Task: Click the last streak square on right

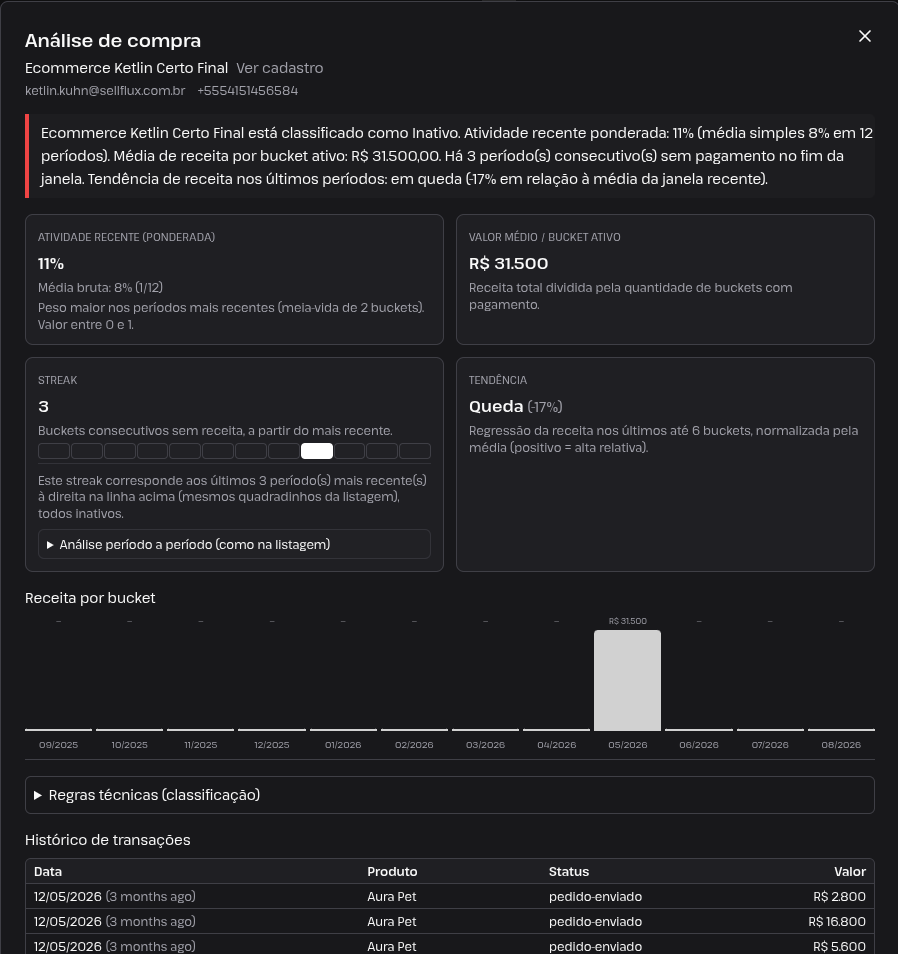Action: point(415,451)
